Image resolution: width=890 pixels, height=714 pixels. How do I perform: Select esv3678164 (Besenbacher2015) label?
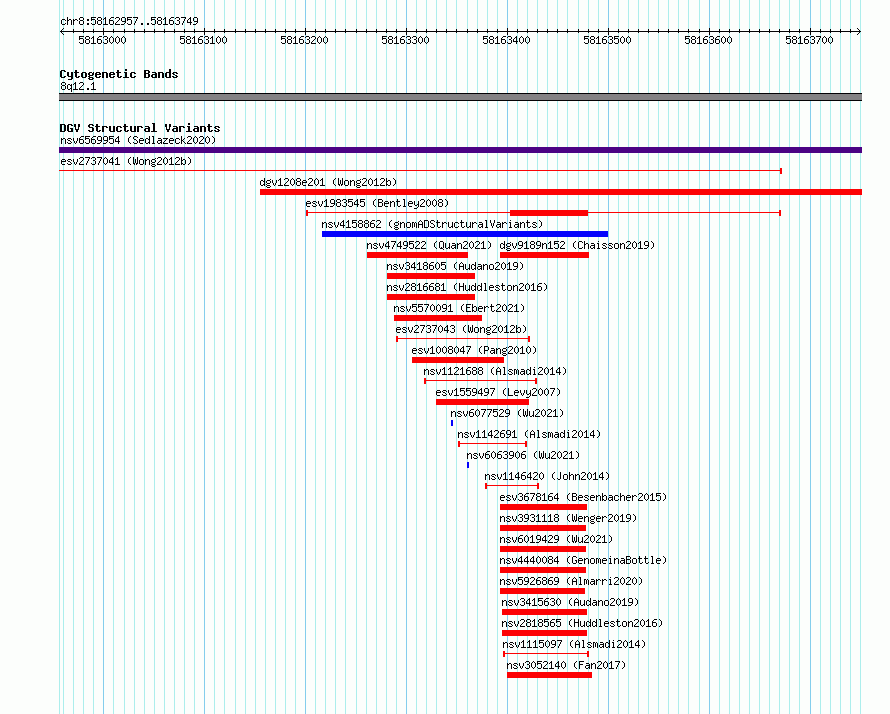click(583, 497)
